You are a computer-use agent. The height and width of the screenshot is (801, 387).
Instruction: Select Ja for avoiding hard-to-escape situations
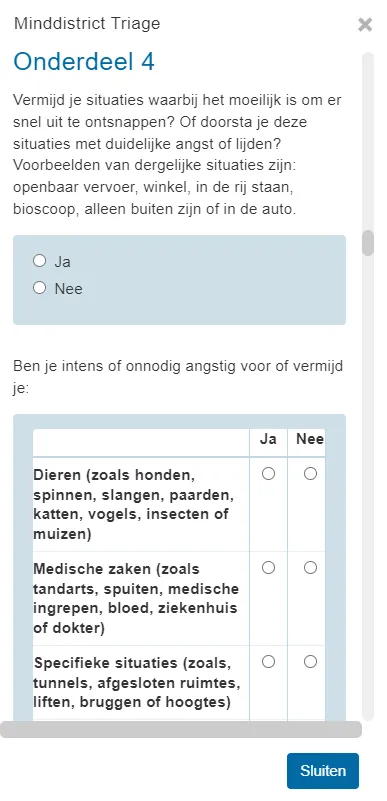click(x=40, y=261)
